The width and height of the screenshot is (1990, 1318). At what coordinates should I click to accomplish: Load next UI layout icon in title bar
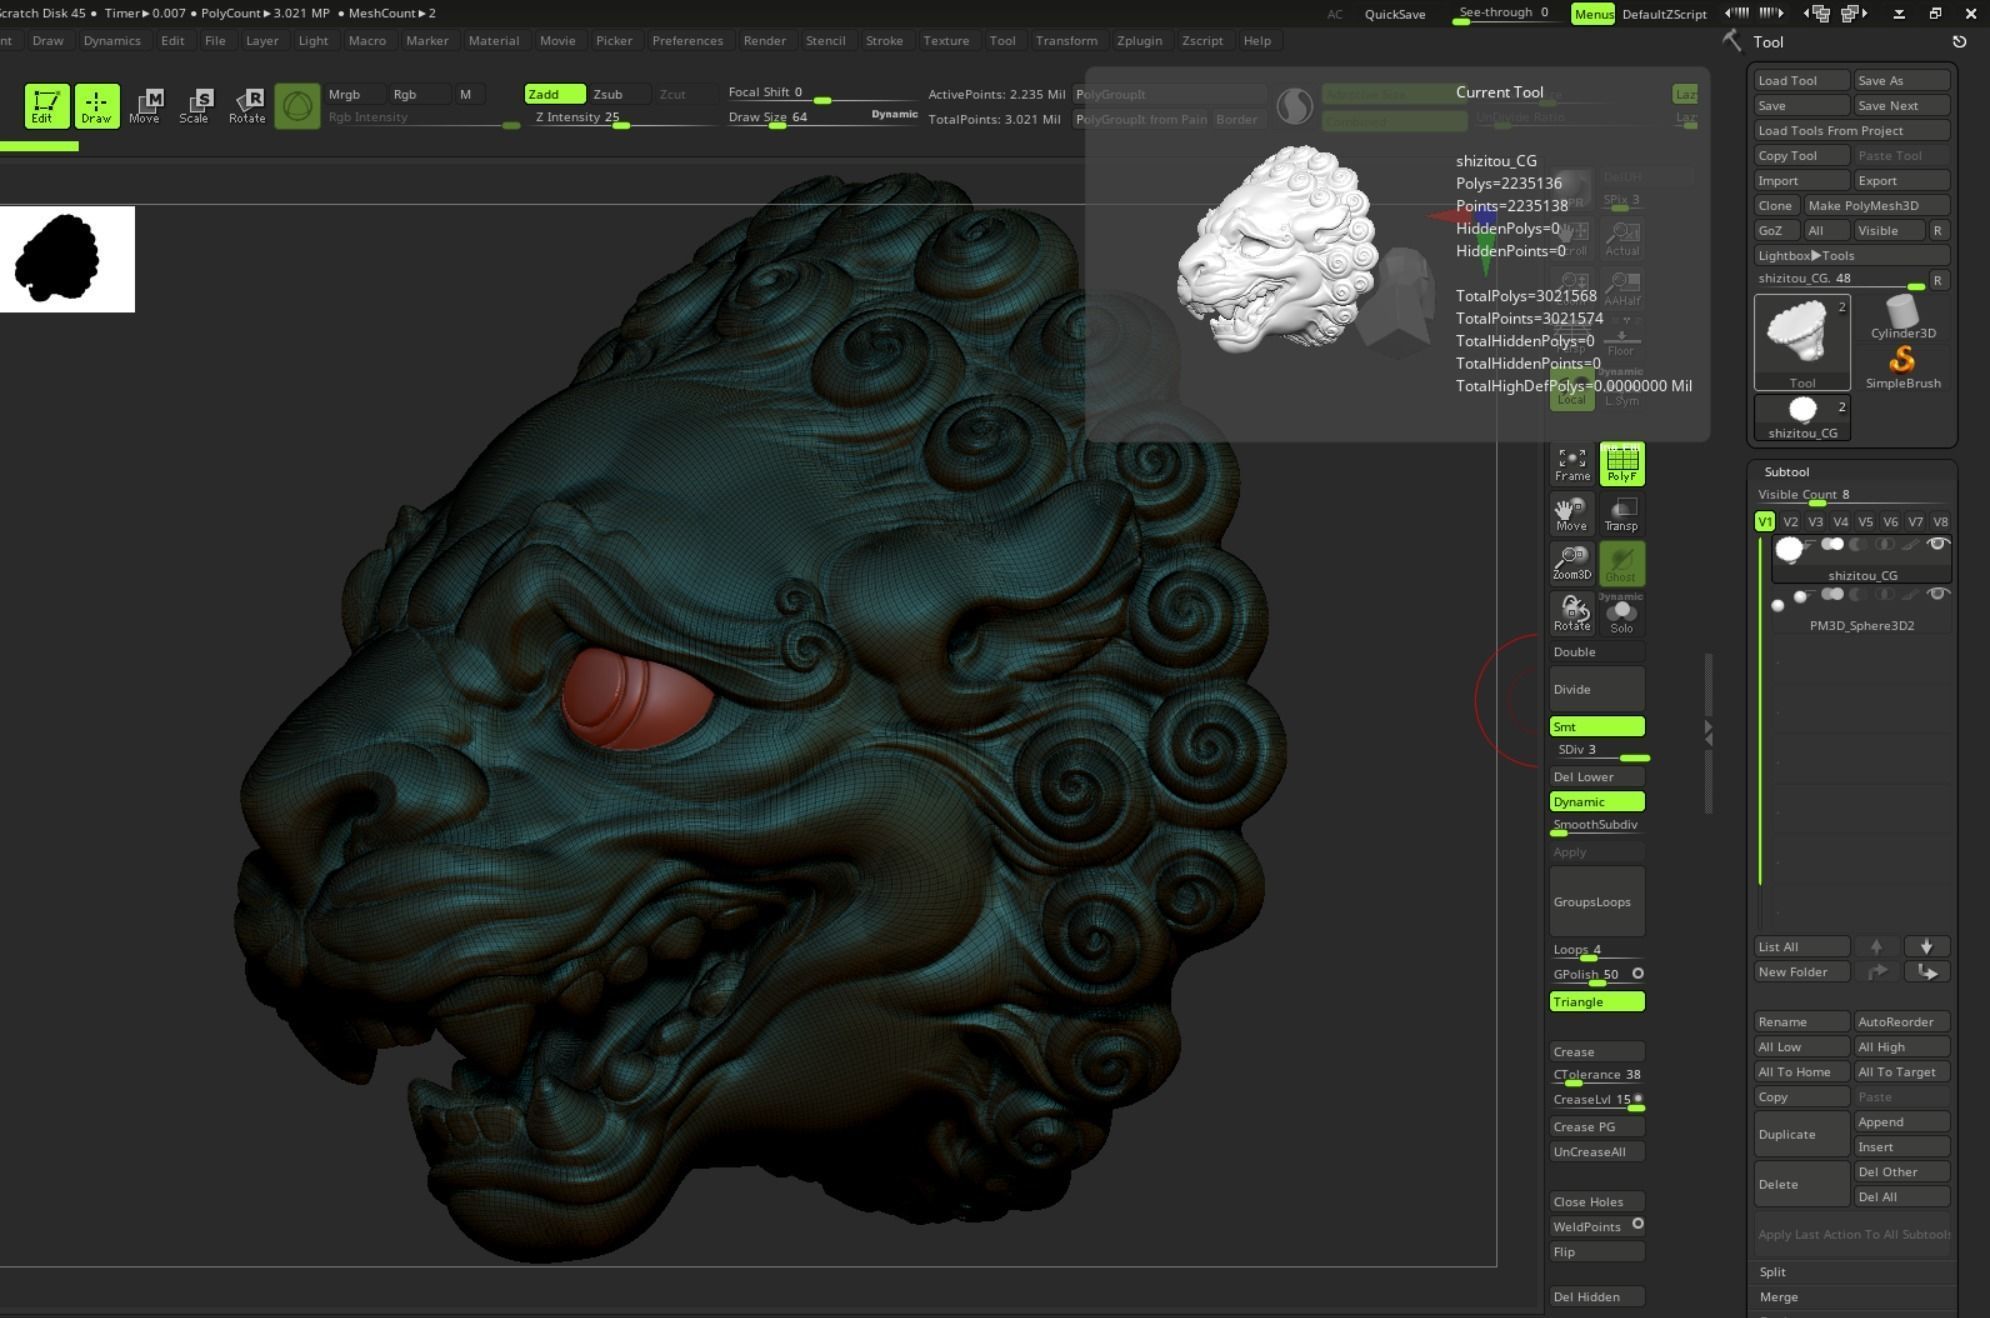[x=1855, y=13]
